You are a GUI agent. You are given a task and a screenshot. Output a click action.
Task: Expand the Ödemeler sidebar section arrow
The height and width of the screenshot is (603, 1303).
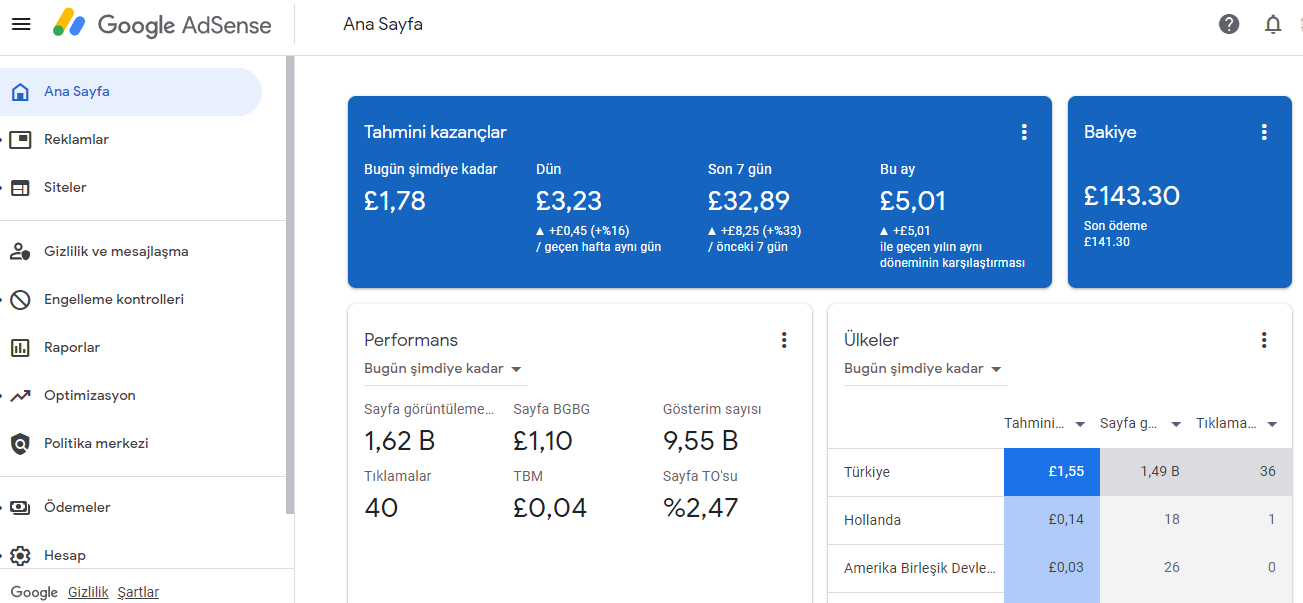click(2, 508)
